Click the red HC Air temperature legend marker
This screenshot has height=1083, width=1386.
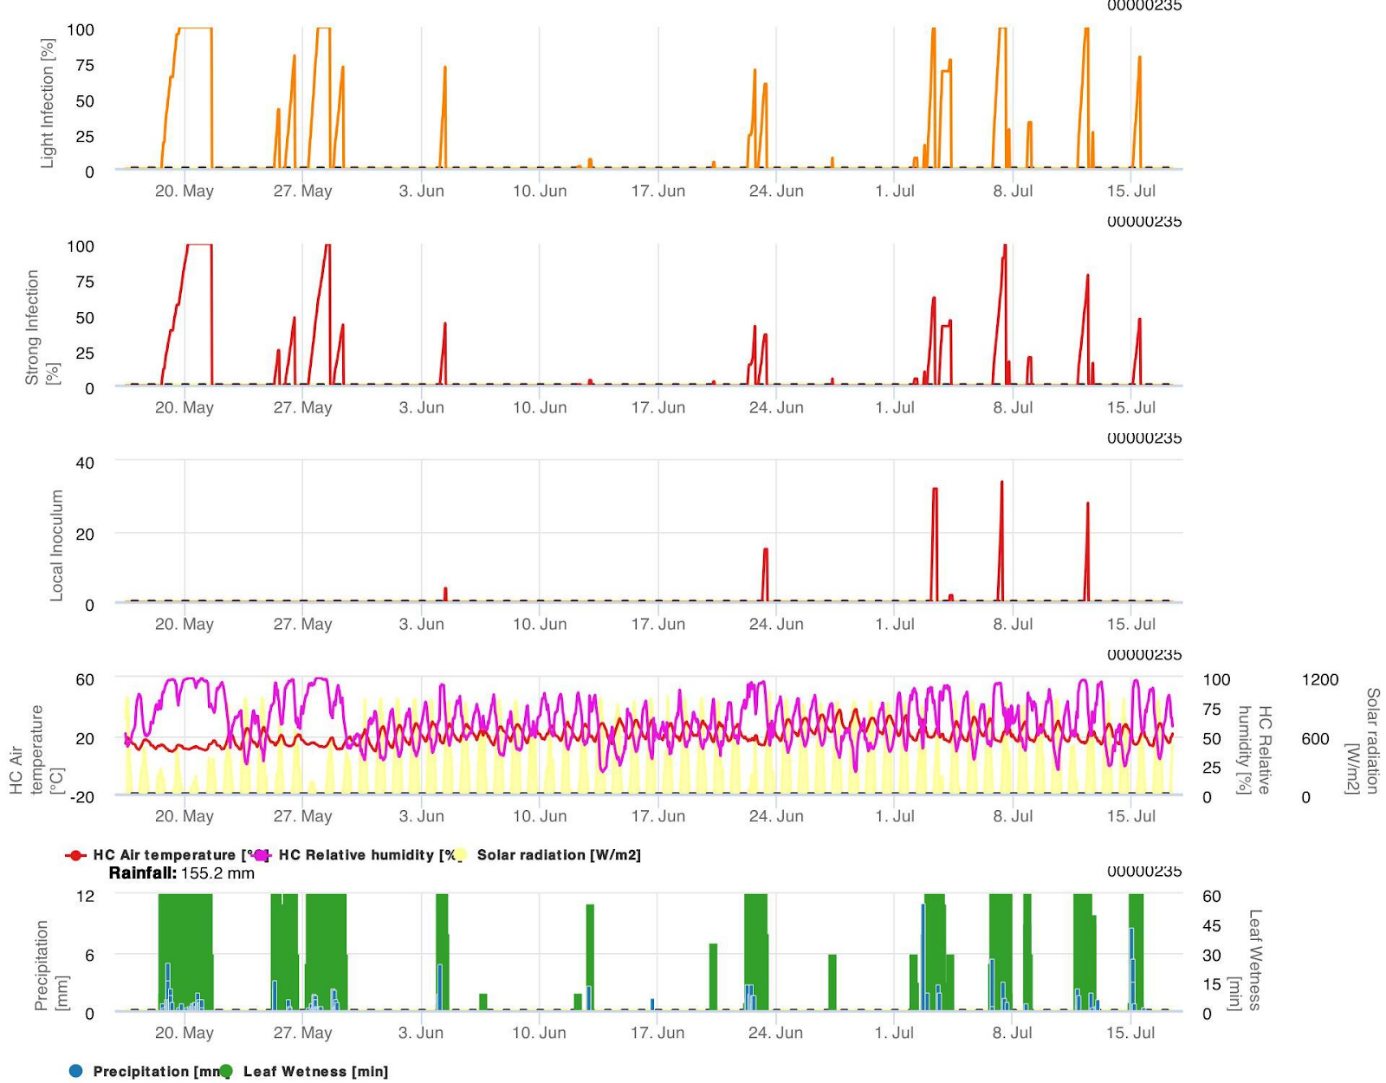(75, 855)
